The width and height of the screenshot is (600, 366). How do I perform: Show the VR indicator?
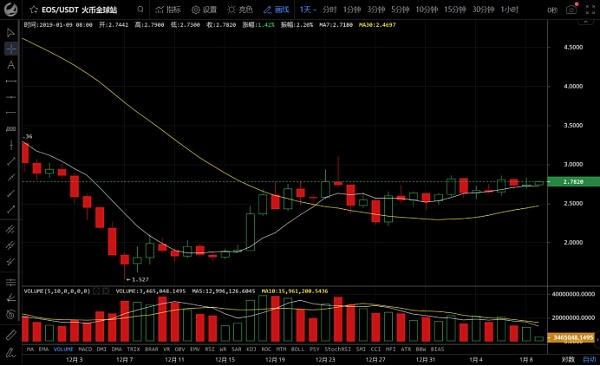166,349
